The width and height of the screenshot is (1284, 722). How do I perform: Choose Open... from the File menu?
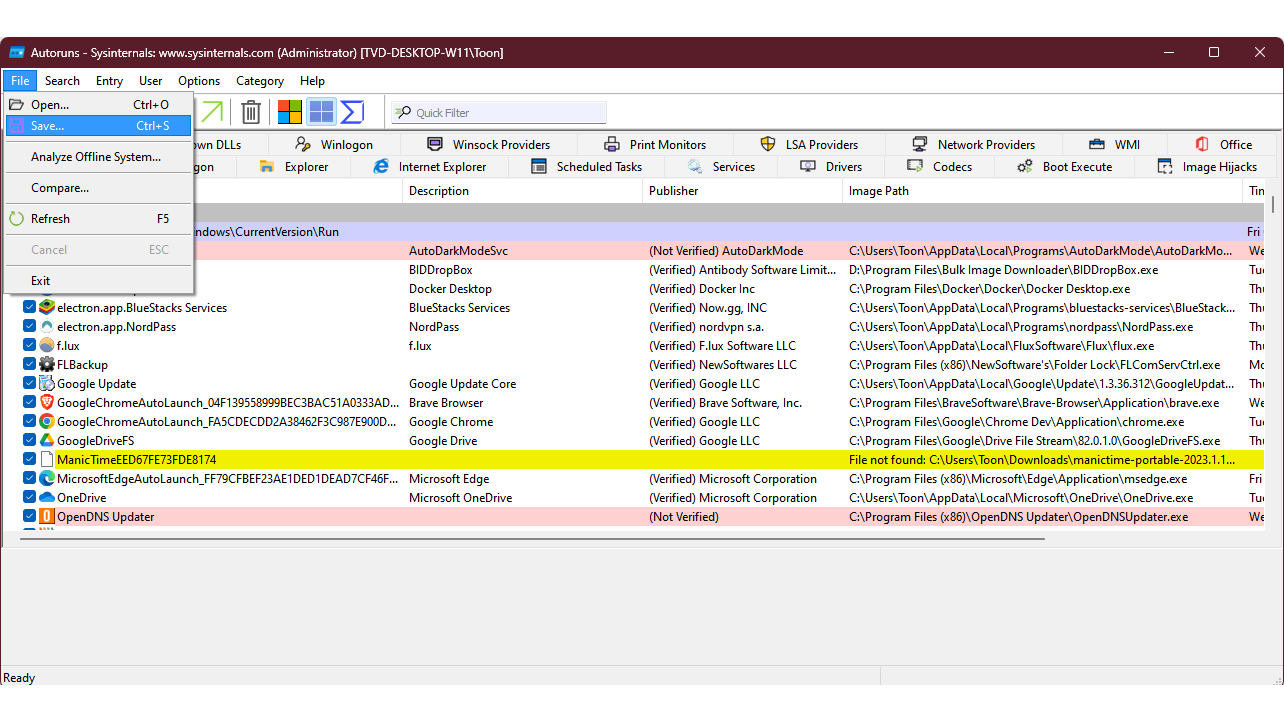click(x=98, y=105)
